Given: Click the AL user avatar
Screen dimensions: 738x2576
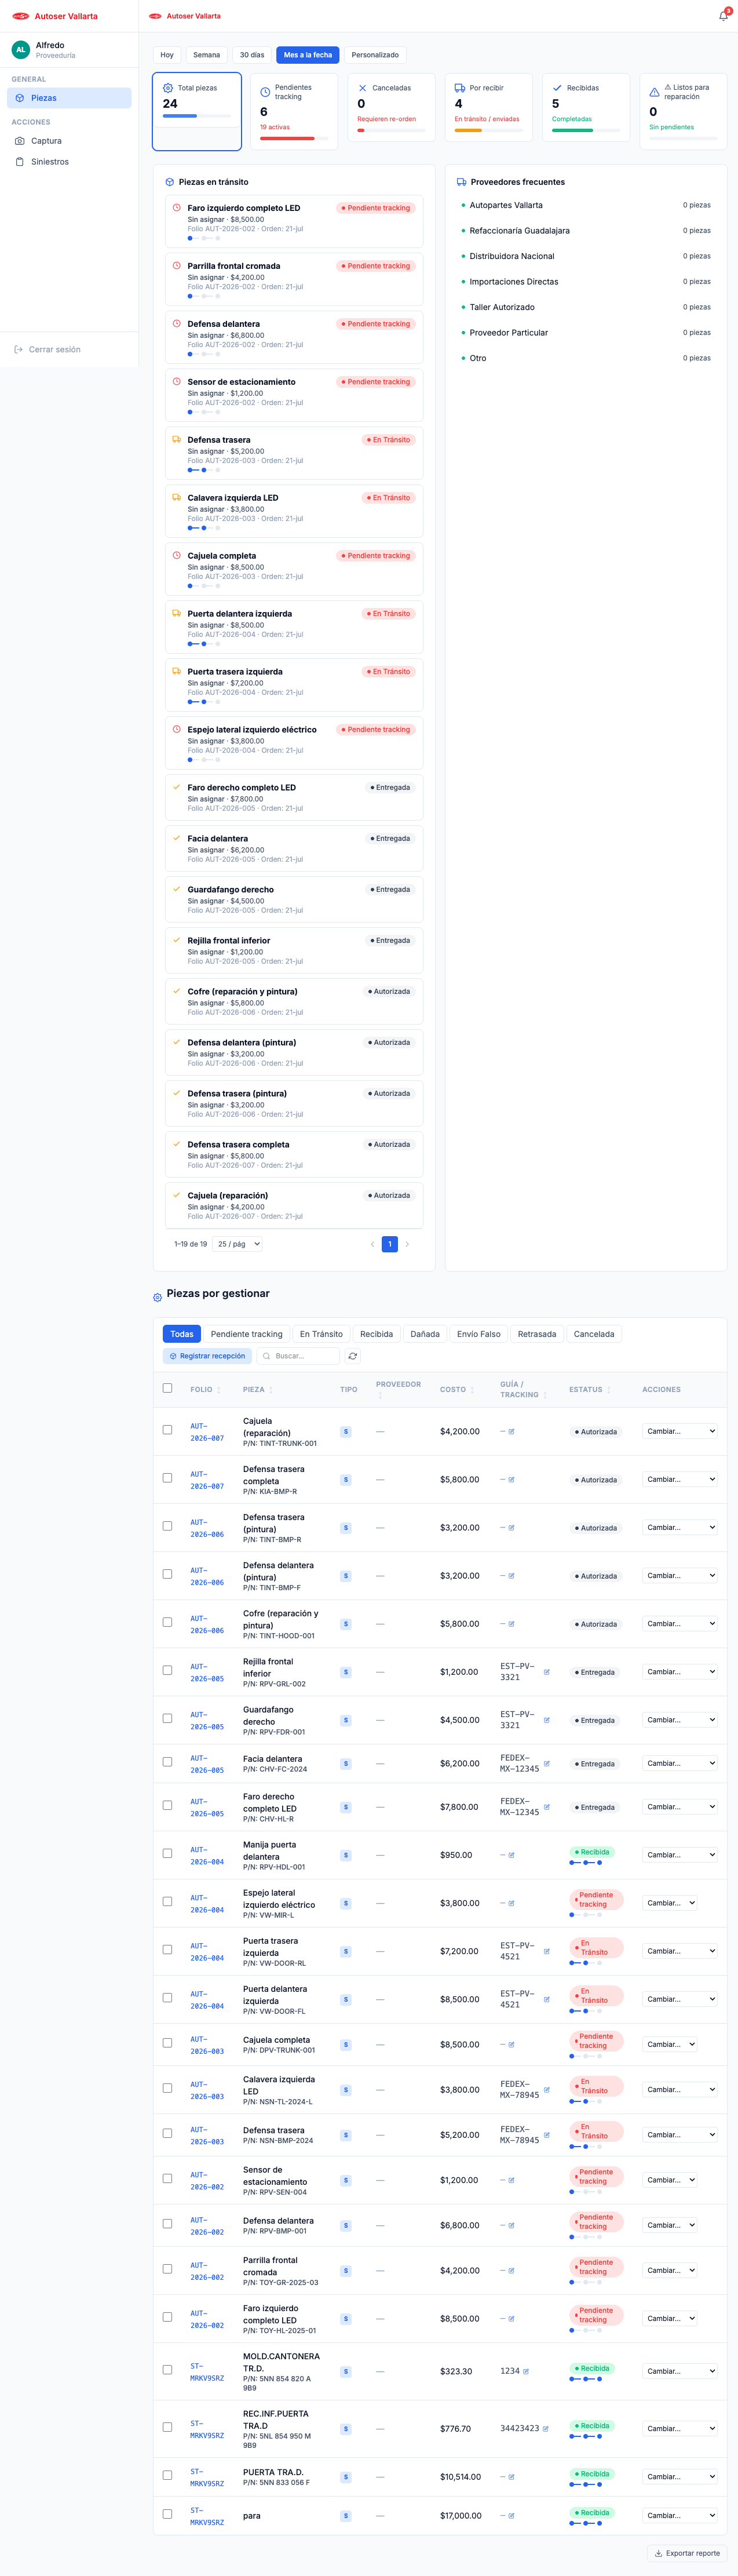Looking at the screenshot, I should (x=20, y=50).
